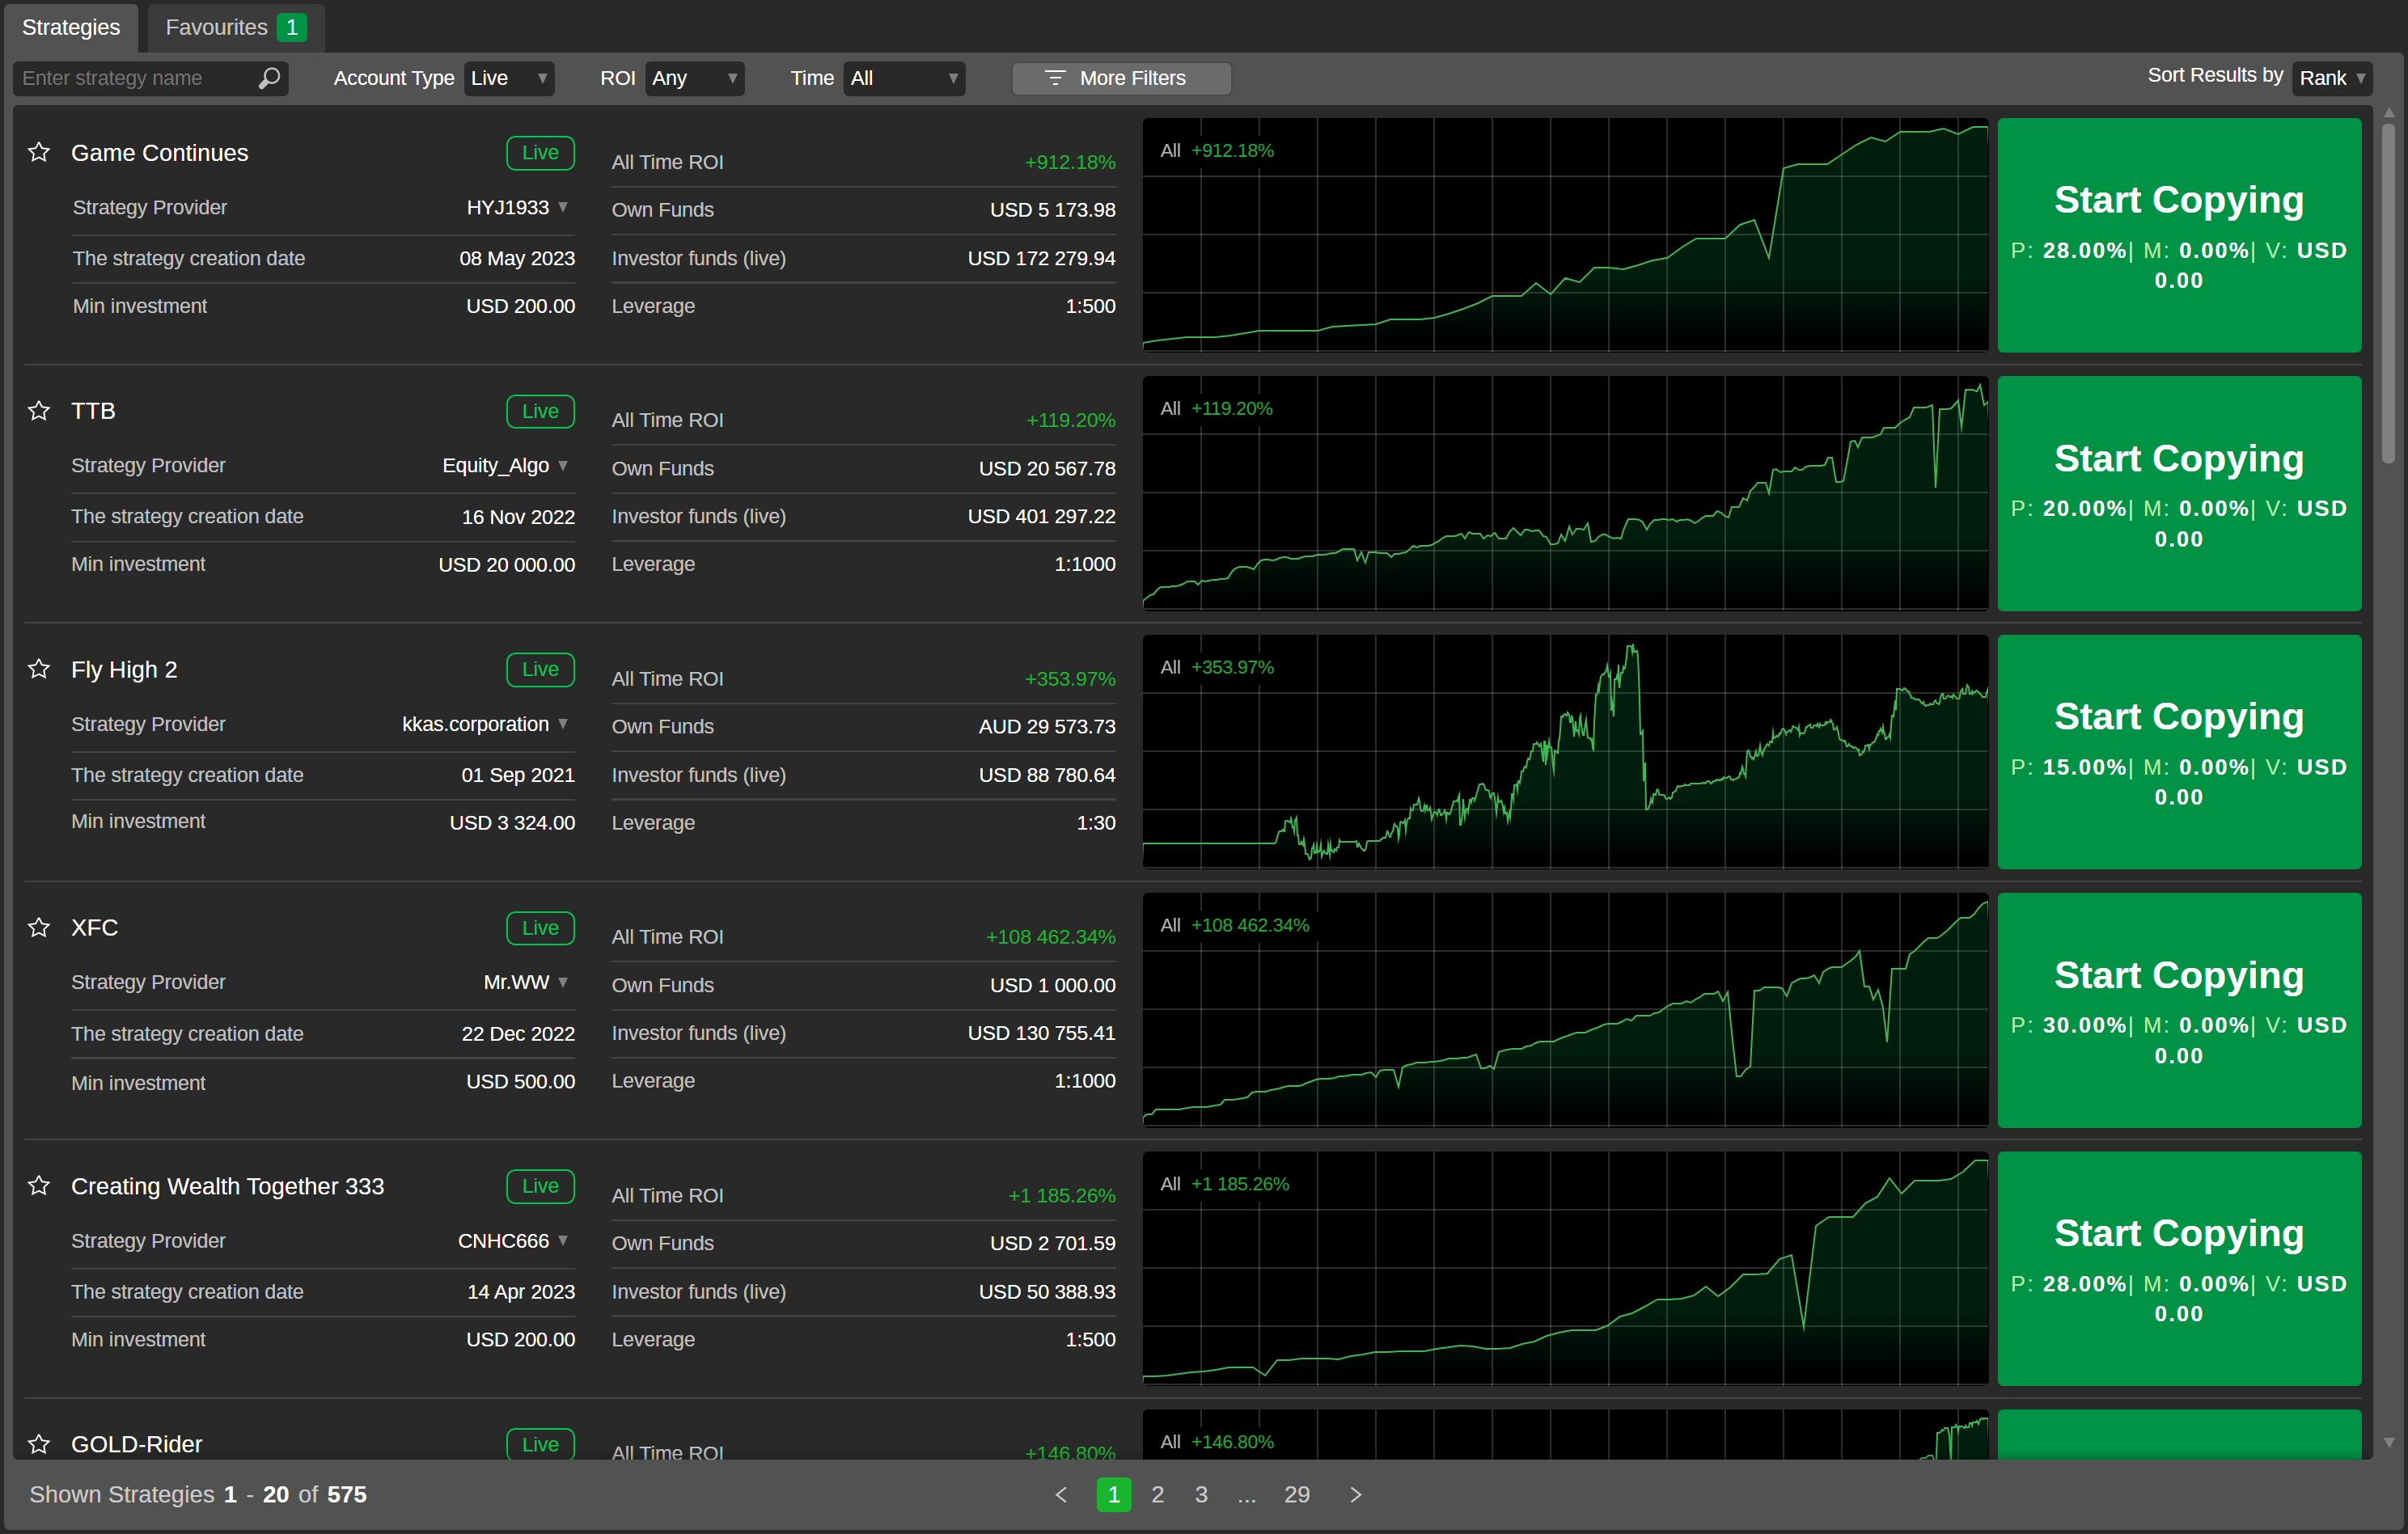Go to page 29 of strategies

click(1296, 1494)
